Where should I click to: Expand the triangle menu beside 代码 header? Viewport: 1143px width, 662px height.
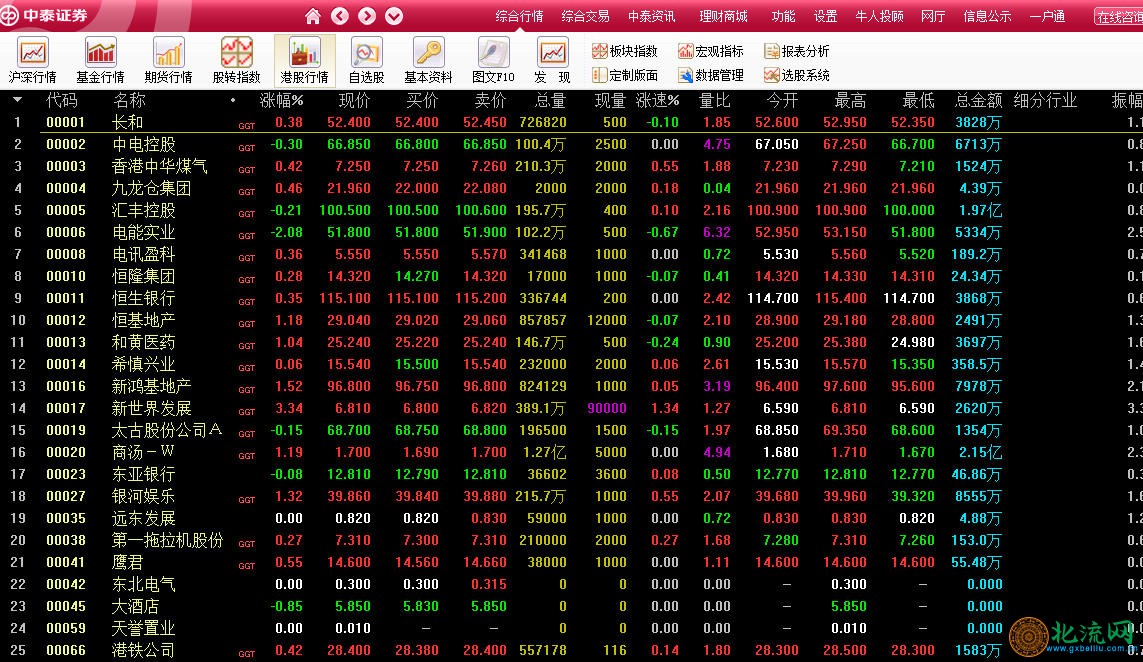click(17, 100)
